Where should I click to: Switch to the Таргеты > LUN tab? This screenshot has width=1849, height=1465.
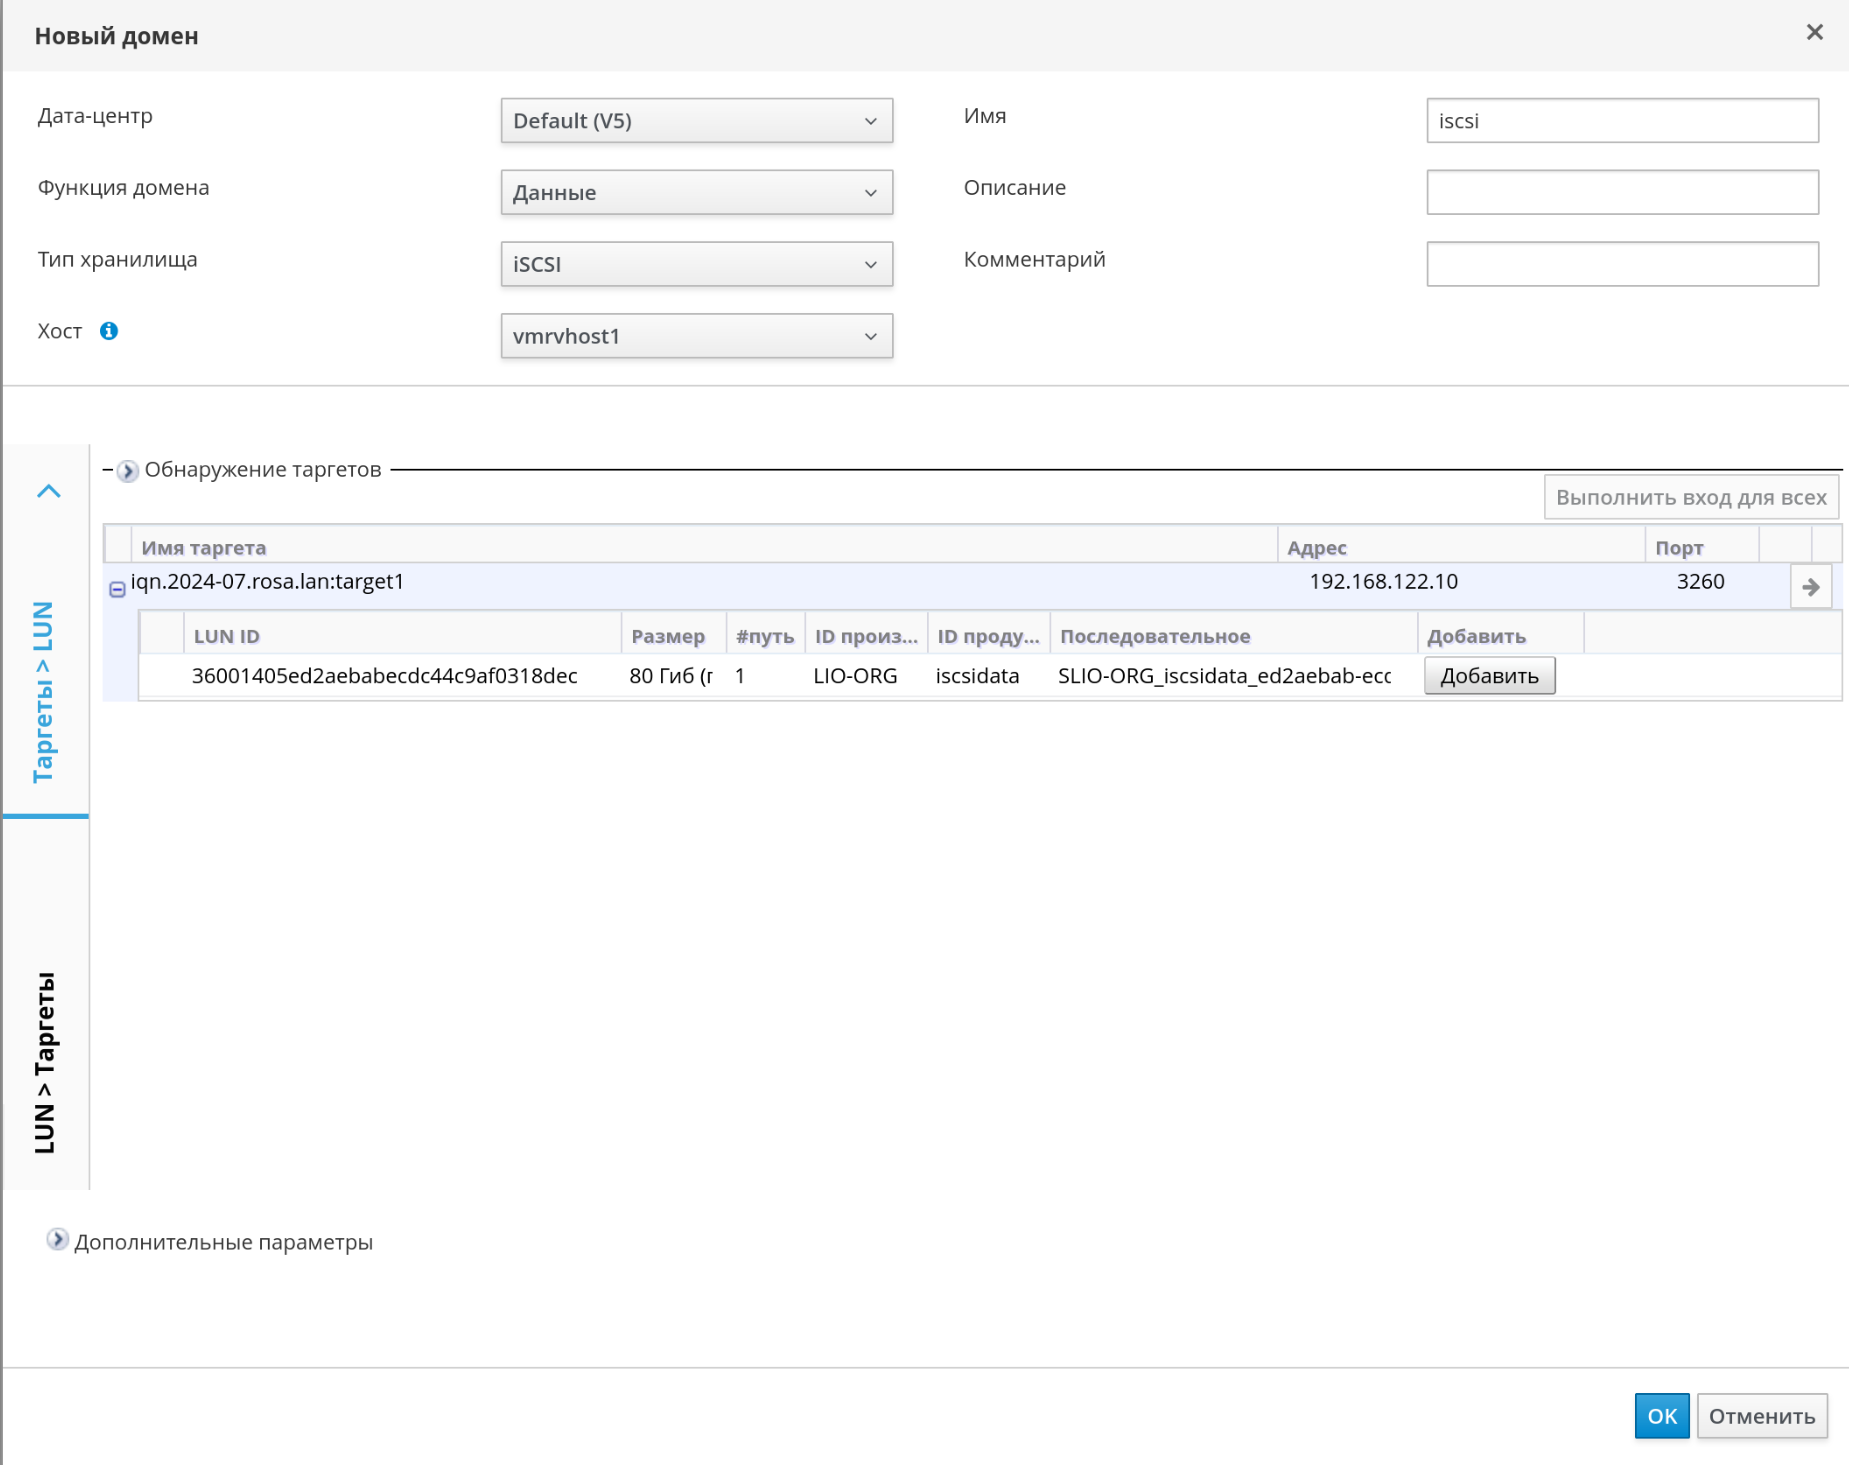[44, 692]
